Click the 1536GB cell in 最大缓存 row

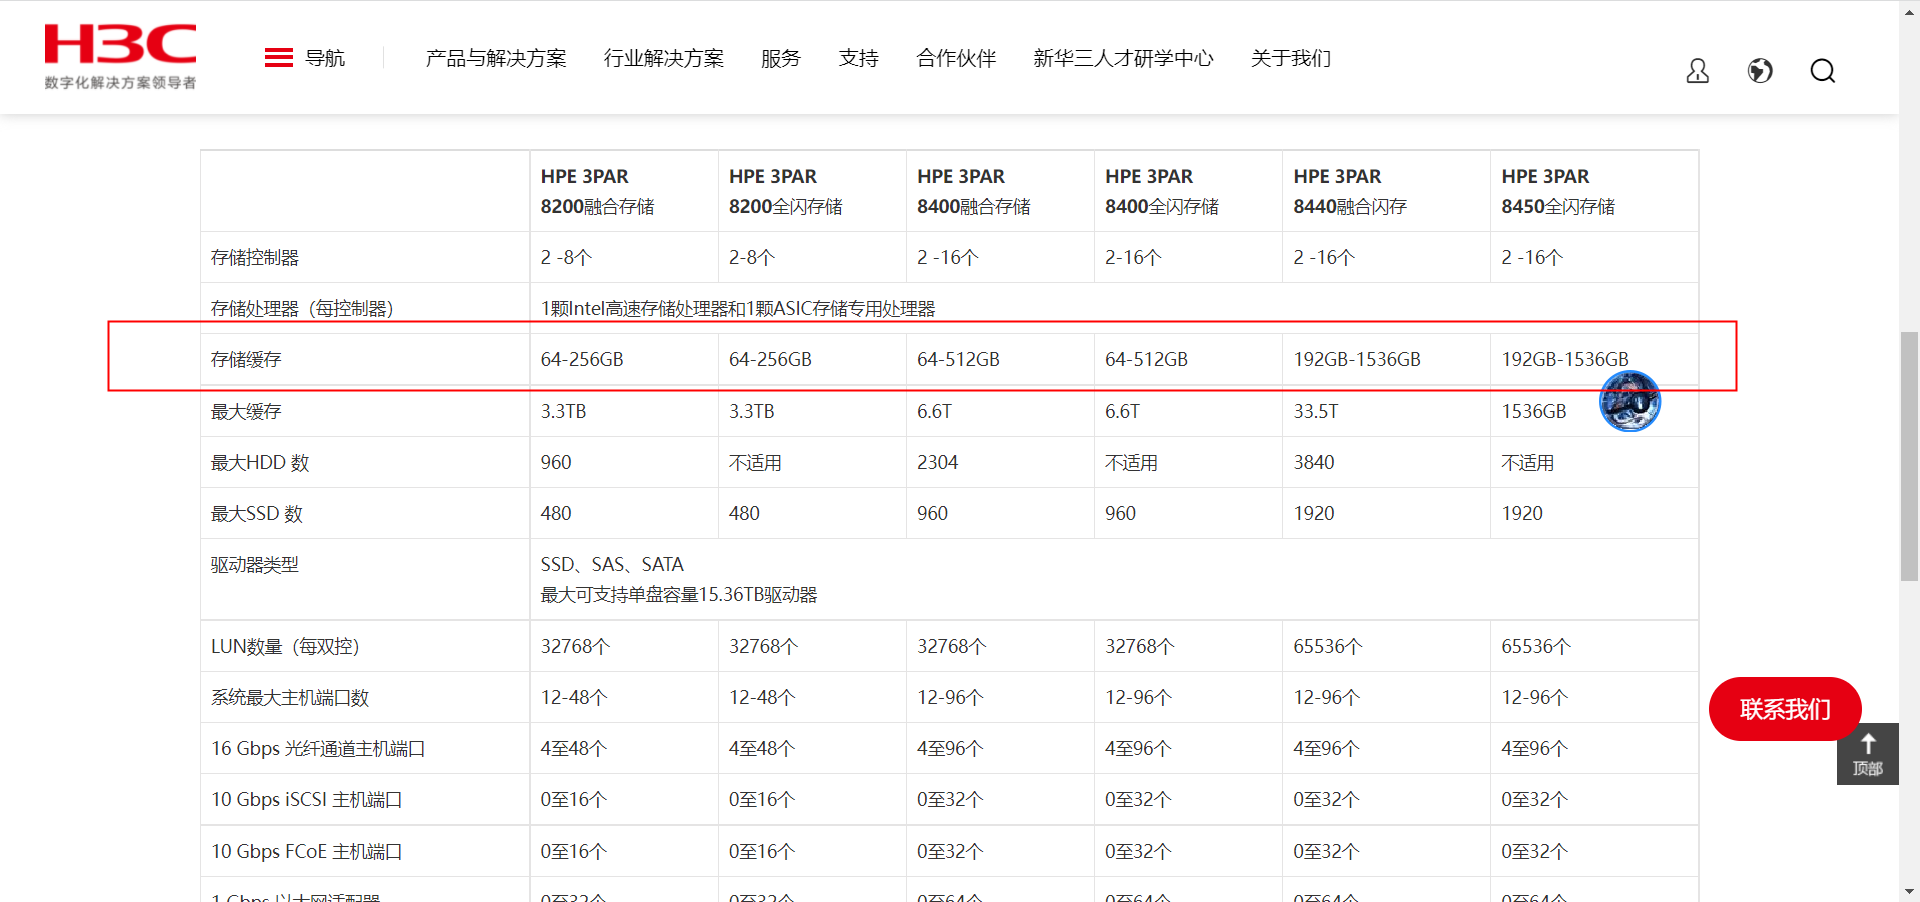1533,411
